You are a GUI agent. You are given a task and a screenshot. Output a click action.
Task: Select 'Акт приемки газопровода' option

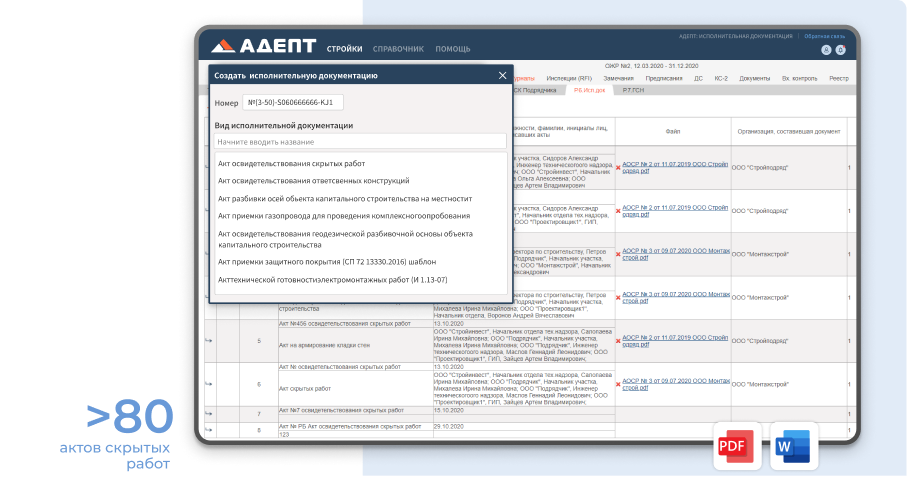point(344,216)
